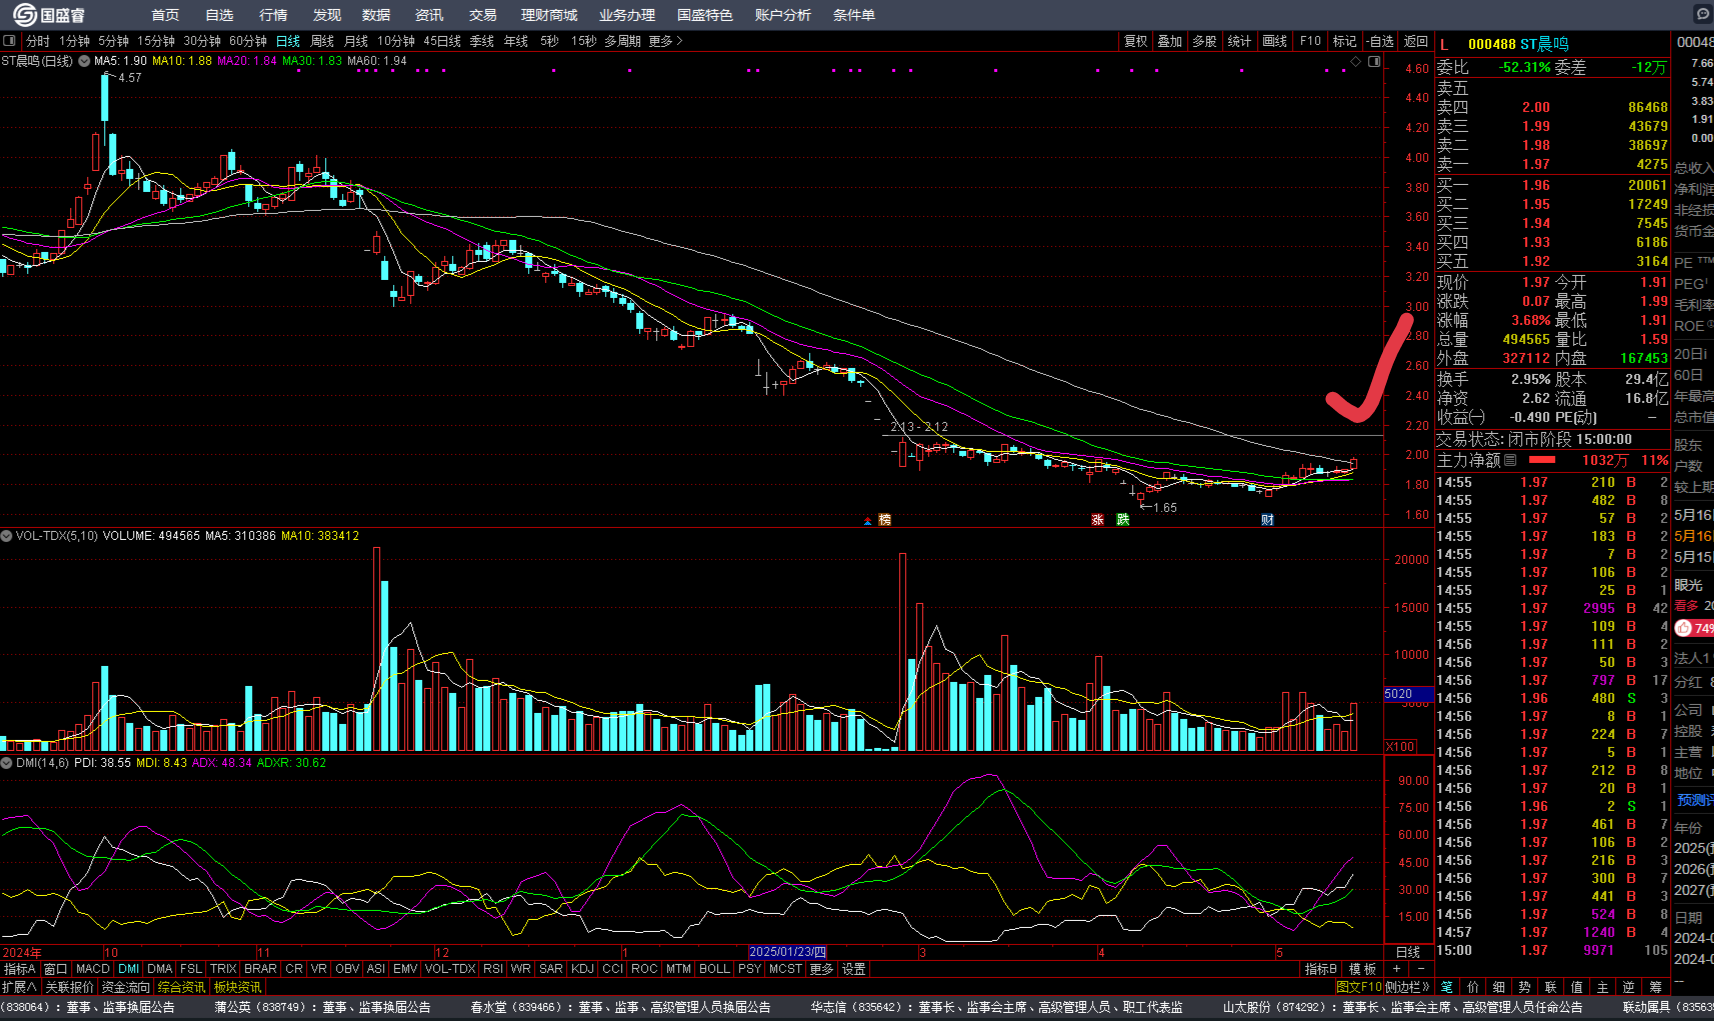
Task: Open the 行情 menu
Action: 273,15
